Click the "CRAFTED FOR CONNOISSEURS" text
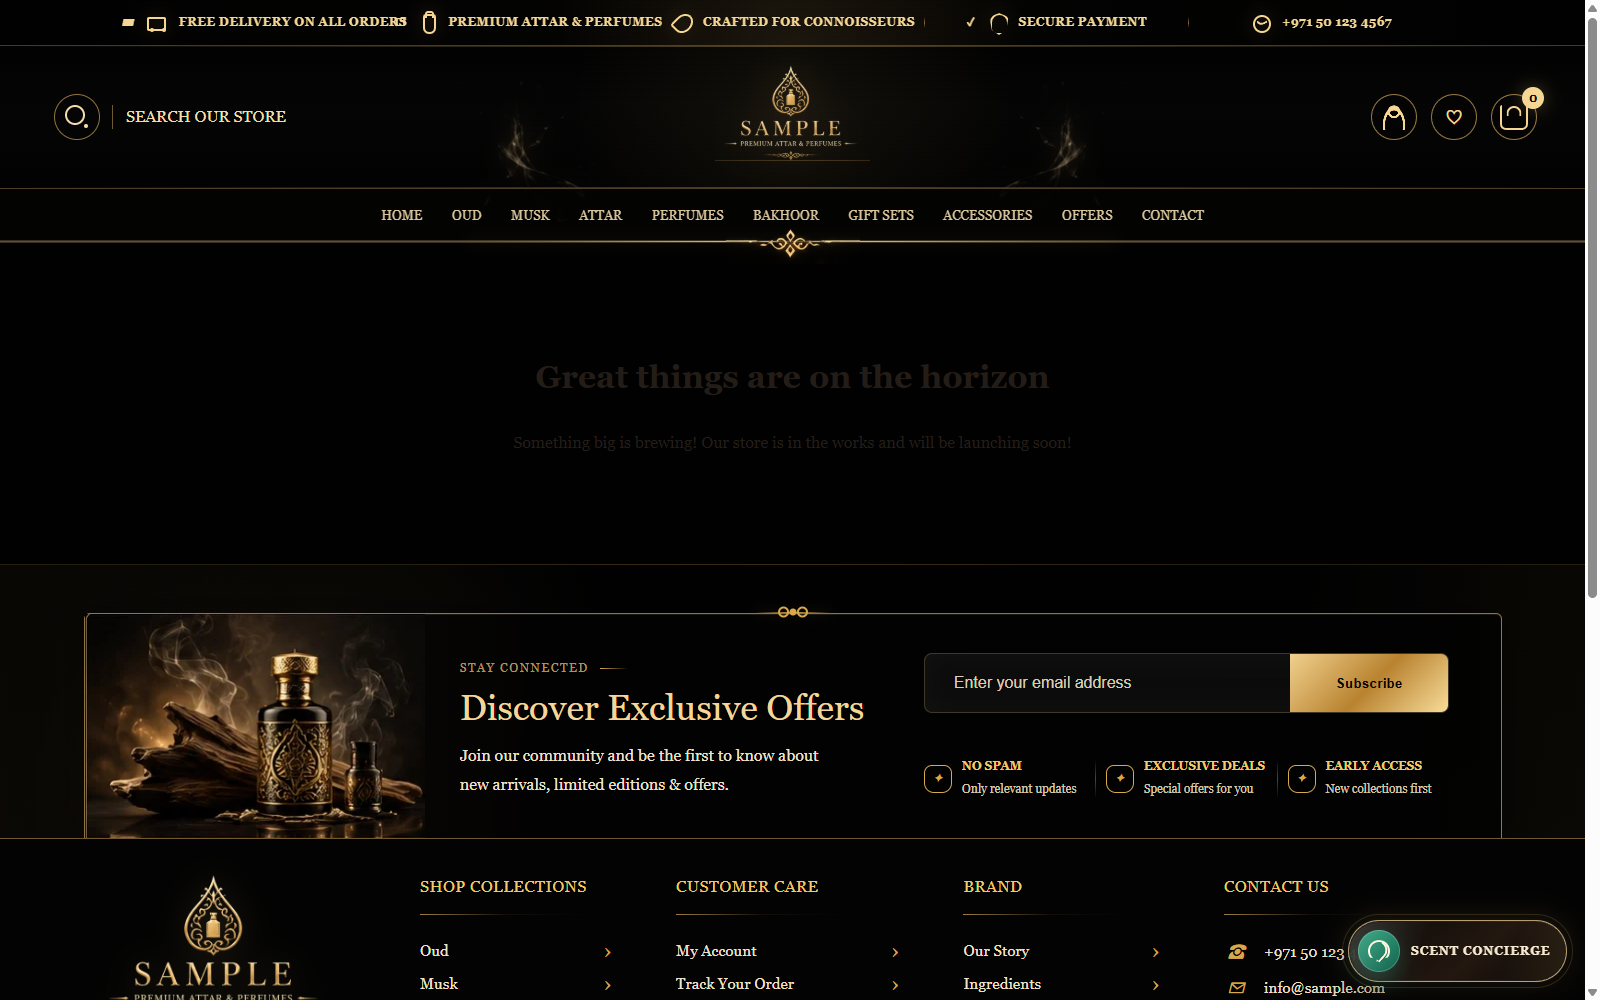The height and width of the screenshot is (1000, 1600). pos(808,22)
